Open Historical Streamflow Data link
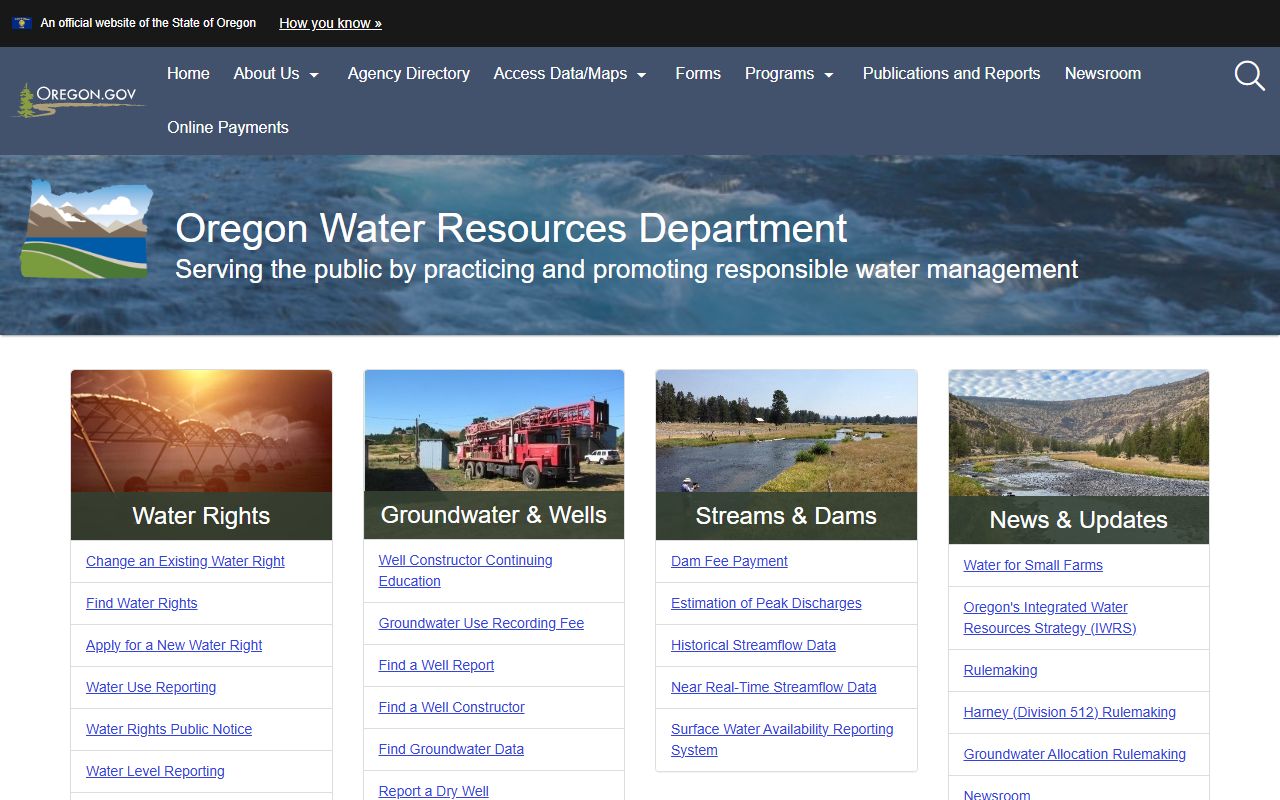The image size is (1280, 800). coord(753,645)
